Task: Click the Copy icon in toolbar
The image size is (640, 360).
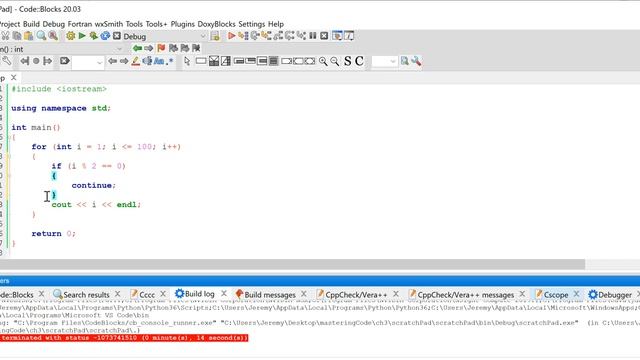Action: coord(17,36)
